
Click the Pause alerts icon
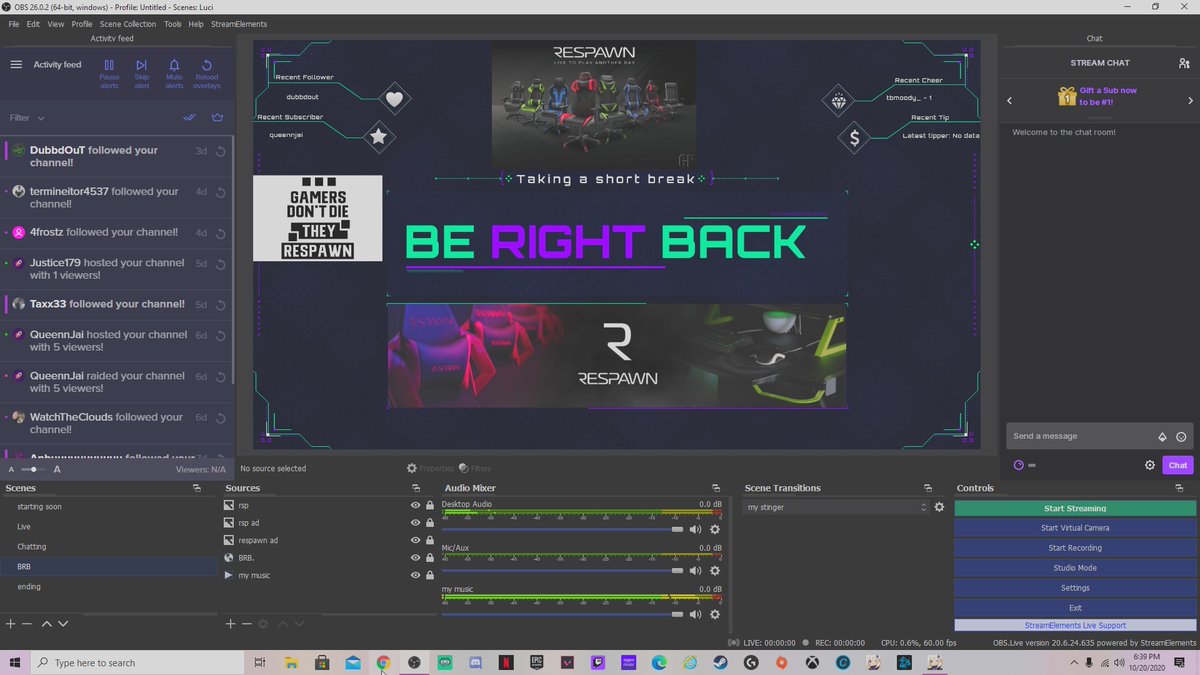click(x=109, y=65)
